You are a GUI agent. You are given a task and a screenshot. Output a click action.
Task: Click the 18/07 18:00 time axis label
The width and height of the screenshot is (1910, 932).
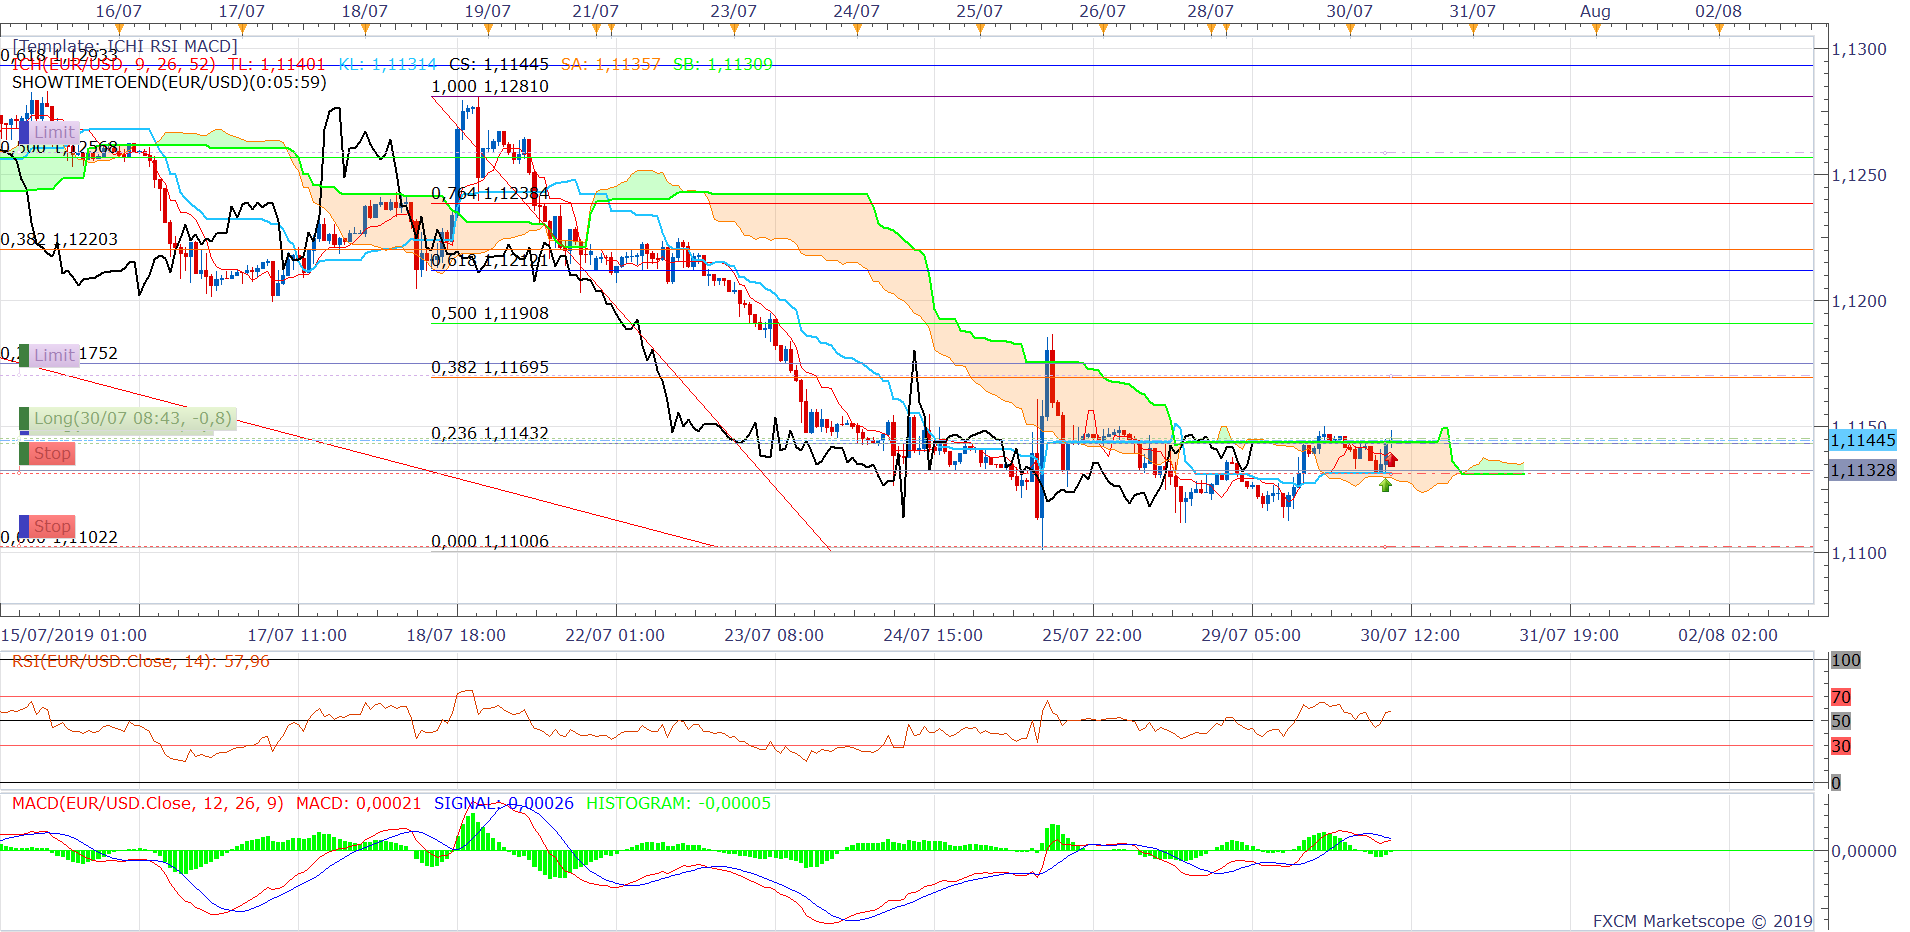point(456,635)
